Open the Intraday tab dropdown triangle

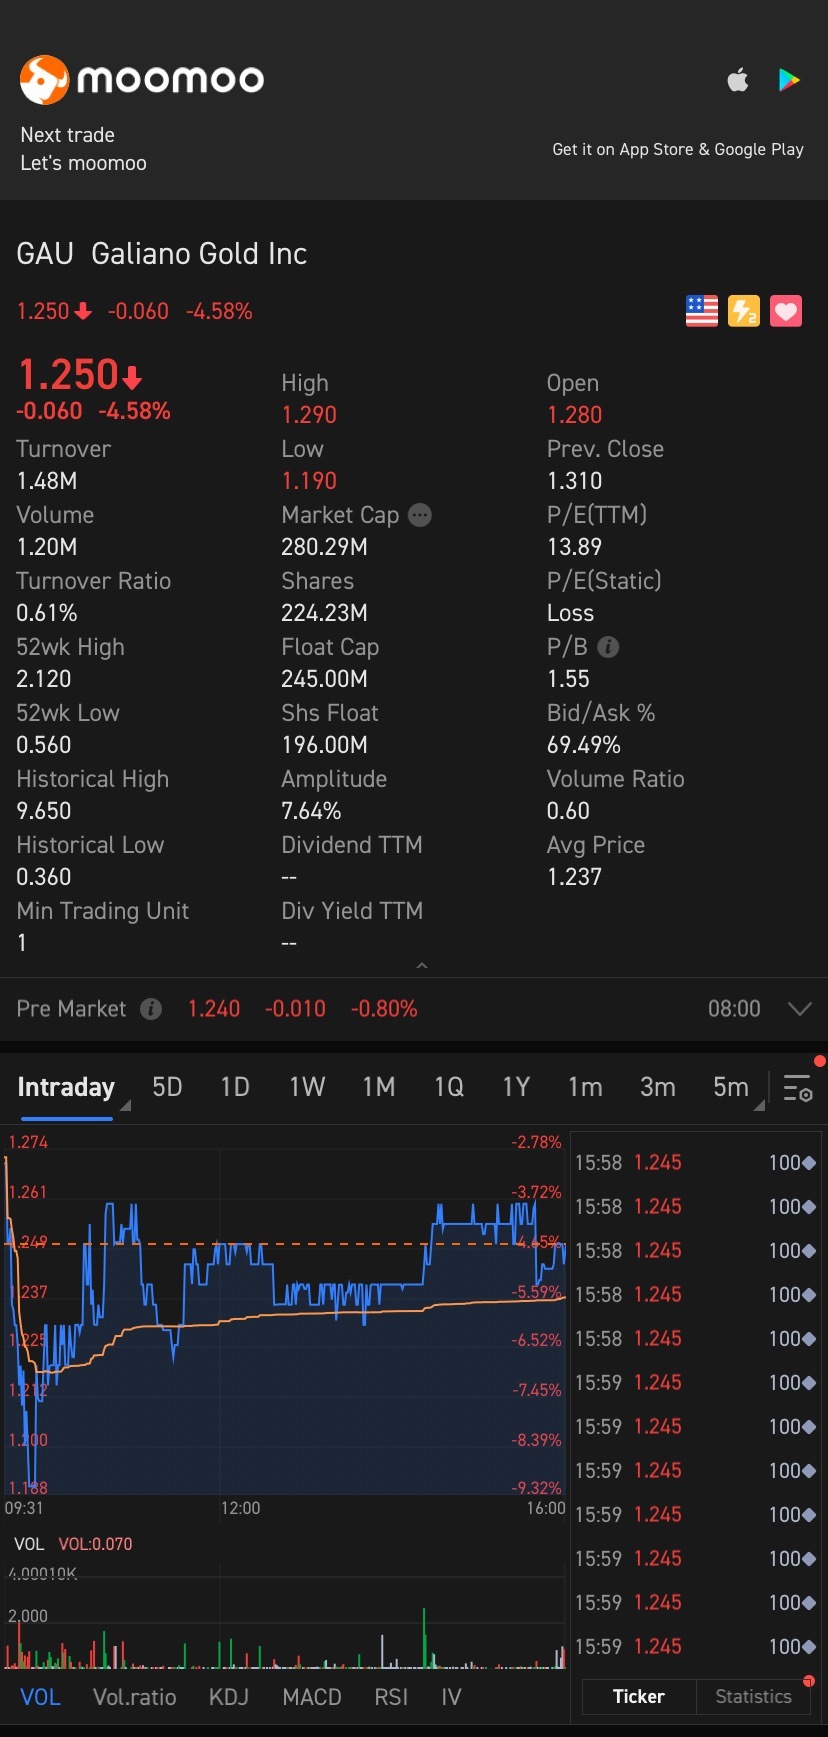point(126,1105)
